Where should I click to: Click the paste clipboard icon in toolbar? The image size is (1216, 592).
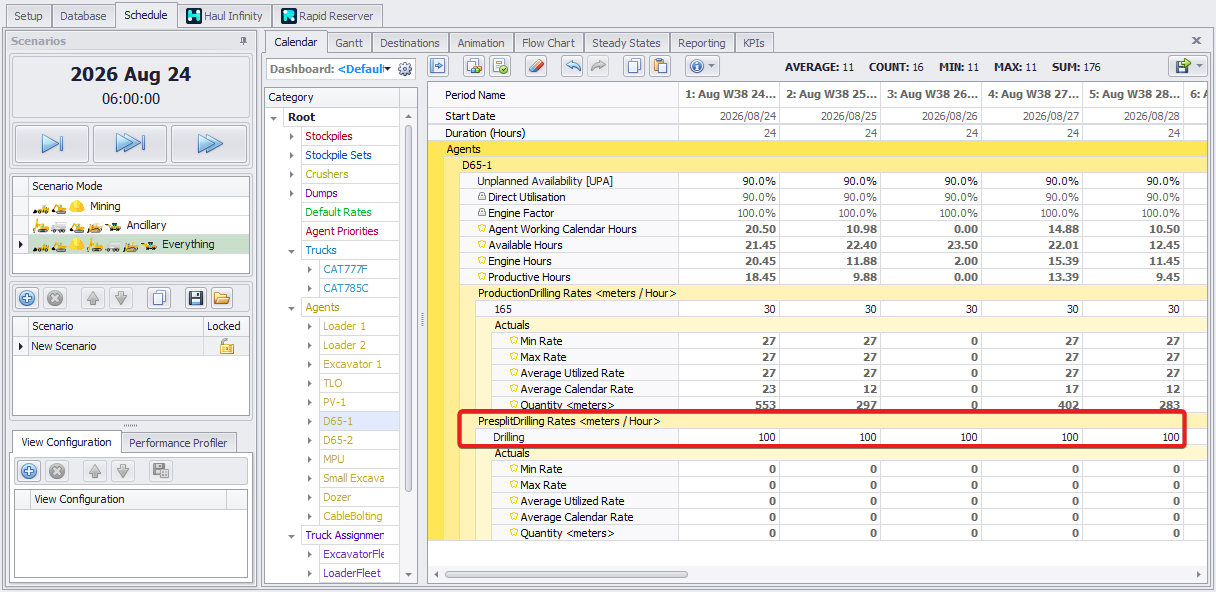[x=659, y=67]
